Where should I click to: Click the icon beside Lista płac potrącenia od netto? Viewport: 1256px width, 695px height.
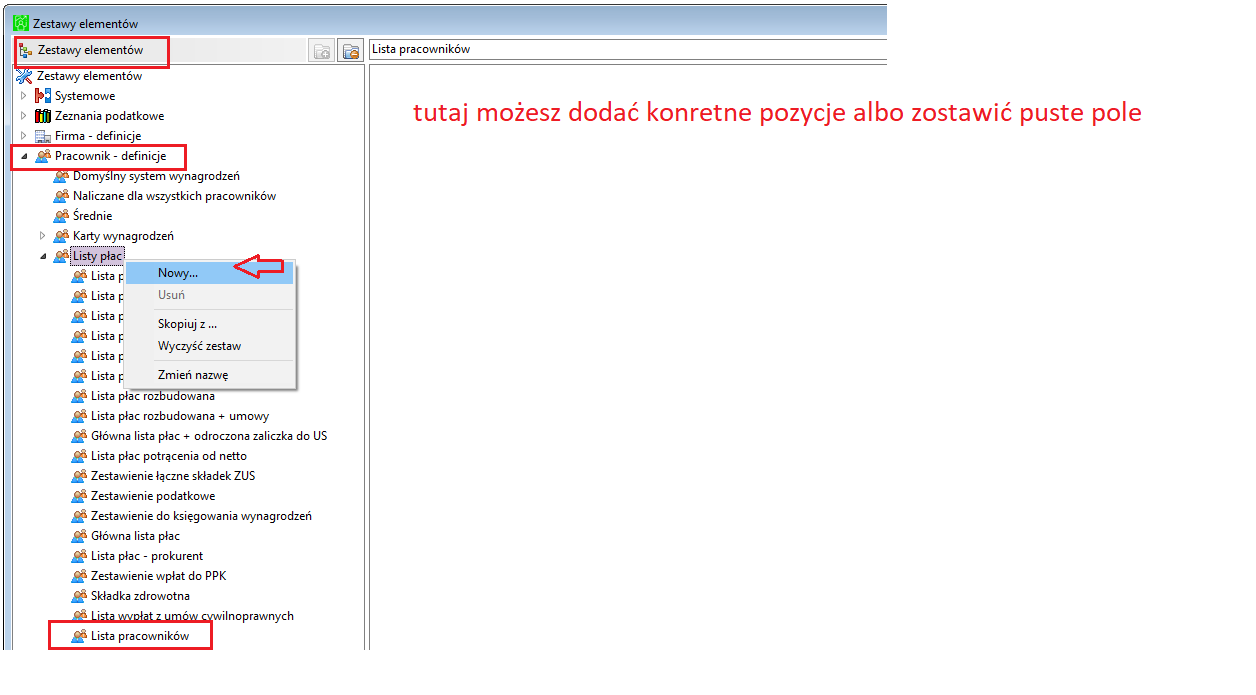pyautogui.click(x=79, y=456)
